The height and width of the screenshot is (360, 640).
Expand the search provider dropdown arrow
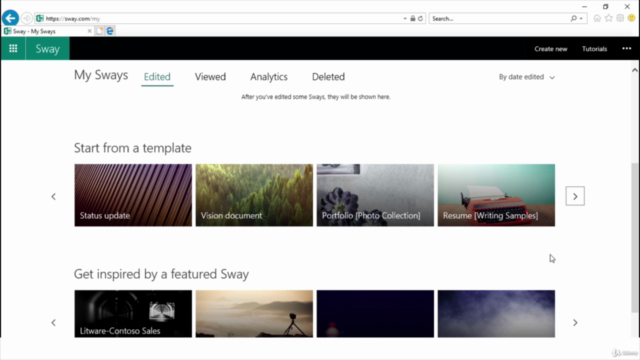click(581, 18)
